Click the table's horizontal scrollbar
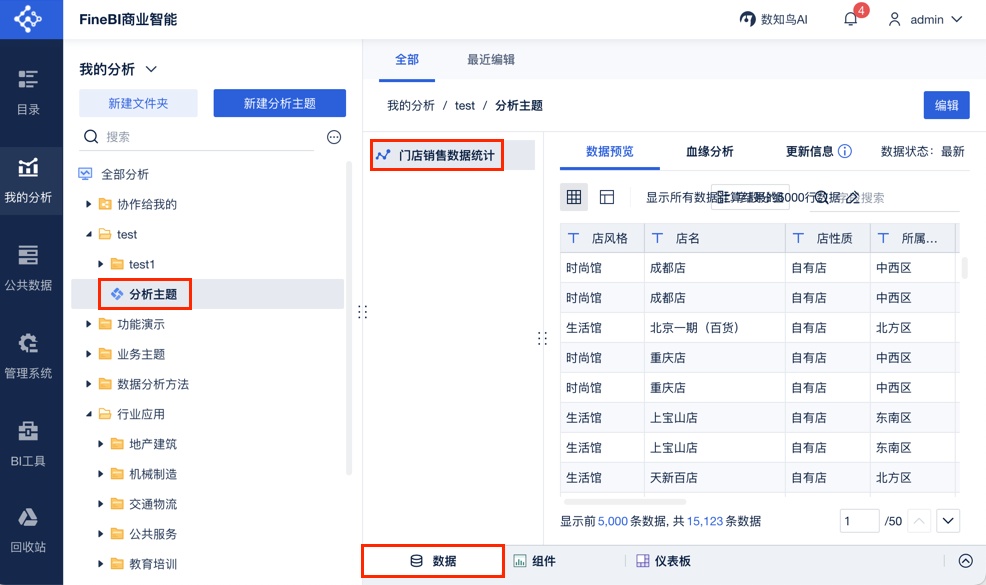Image resolution: width=986 pixels, height=585 pixels. pyautogui.click(x=625, y=502)
